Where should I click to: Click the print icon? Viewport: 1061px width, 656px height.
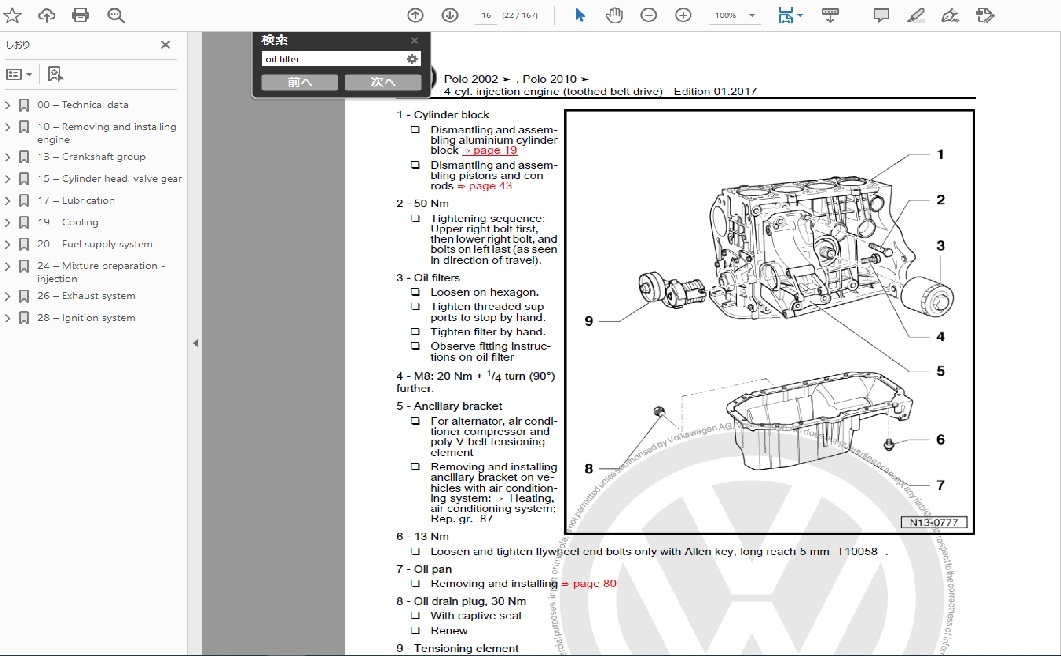(81, 15)
